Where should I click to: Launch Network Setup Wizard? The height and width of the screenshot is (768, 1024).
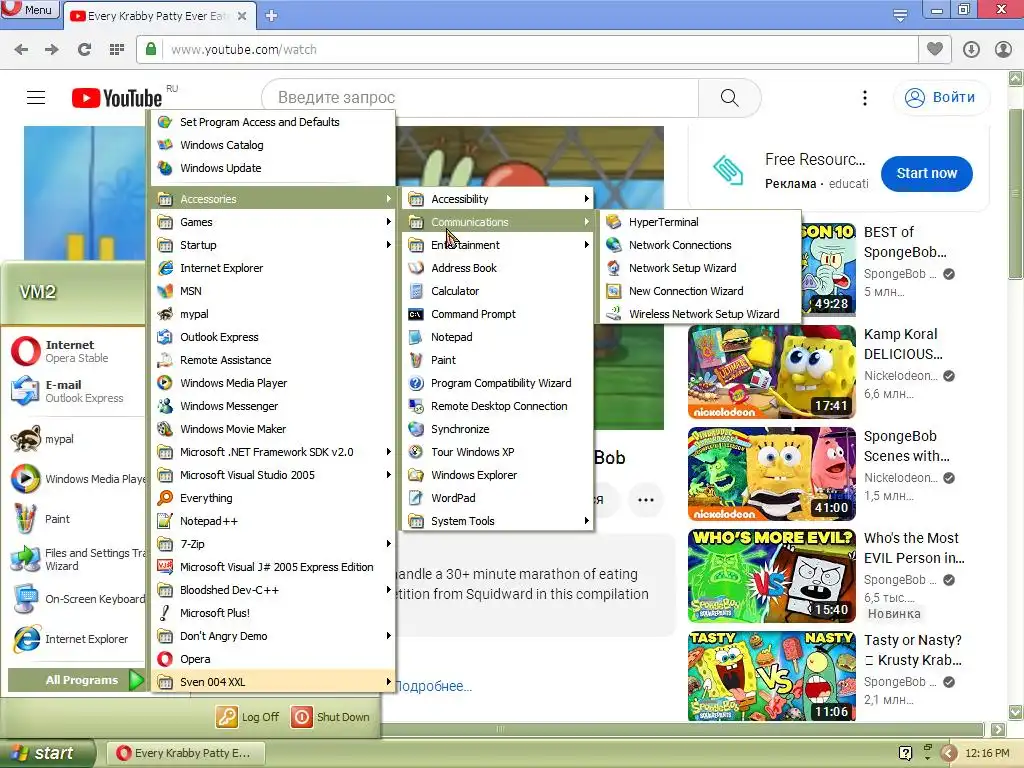pyautogui.click(x=699, y=268)
